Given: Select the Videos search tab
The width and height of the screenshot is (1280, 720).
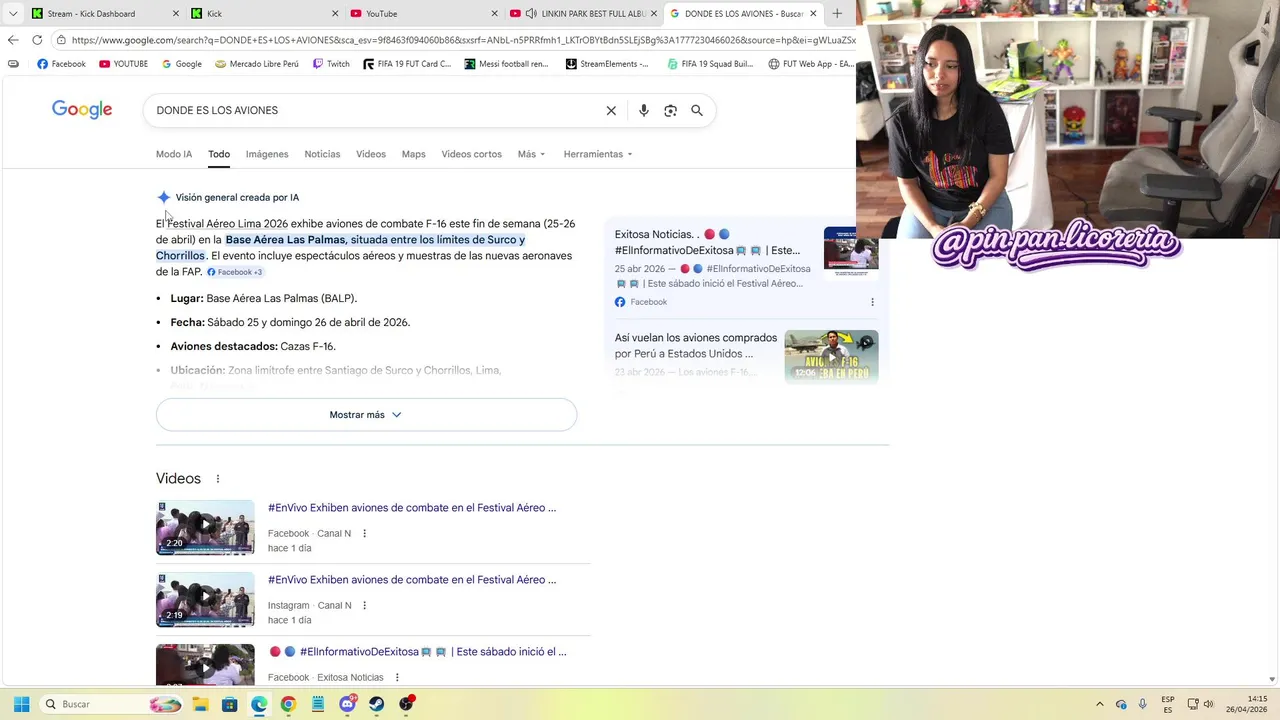Looking at the screenshot, I should click(x=371, y=154).
